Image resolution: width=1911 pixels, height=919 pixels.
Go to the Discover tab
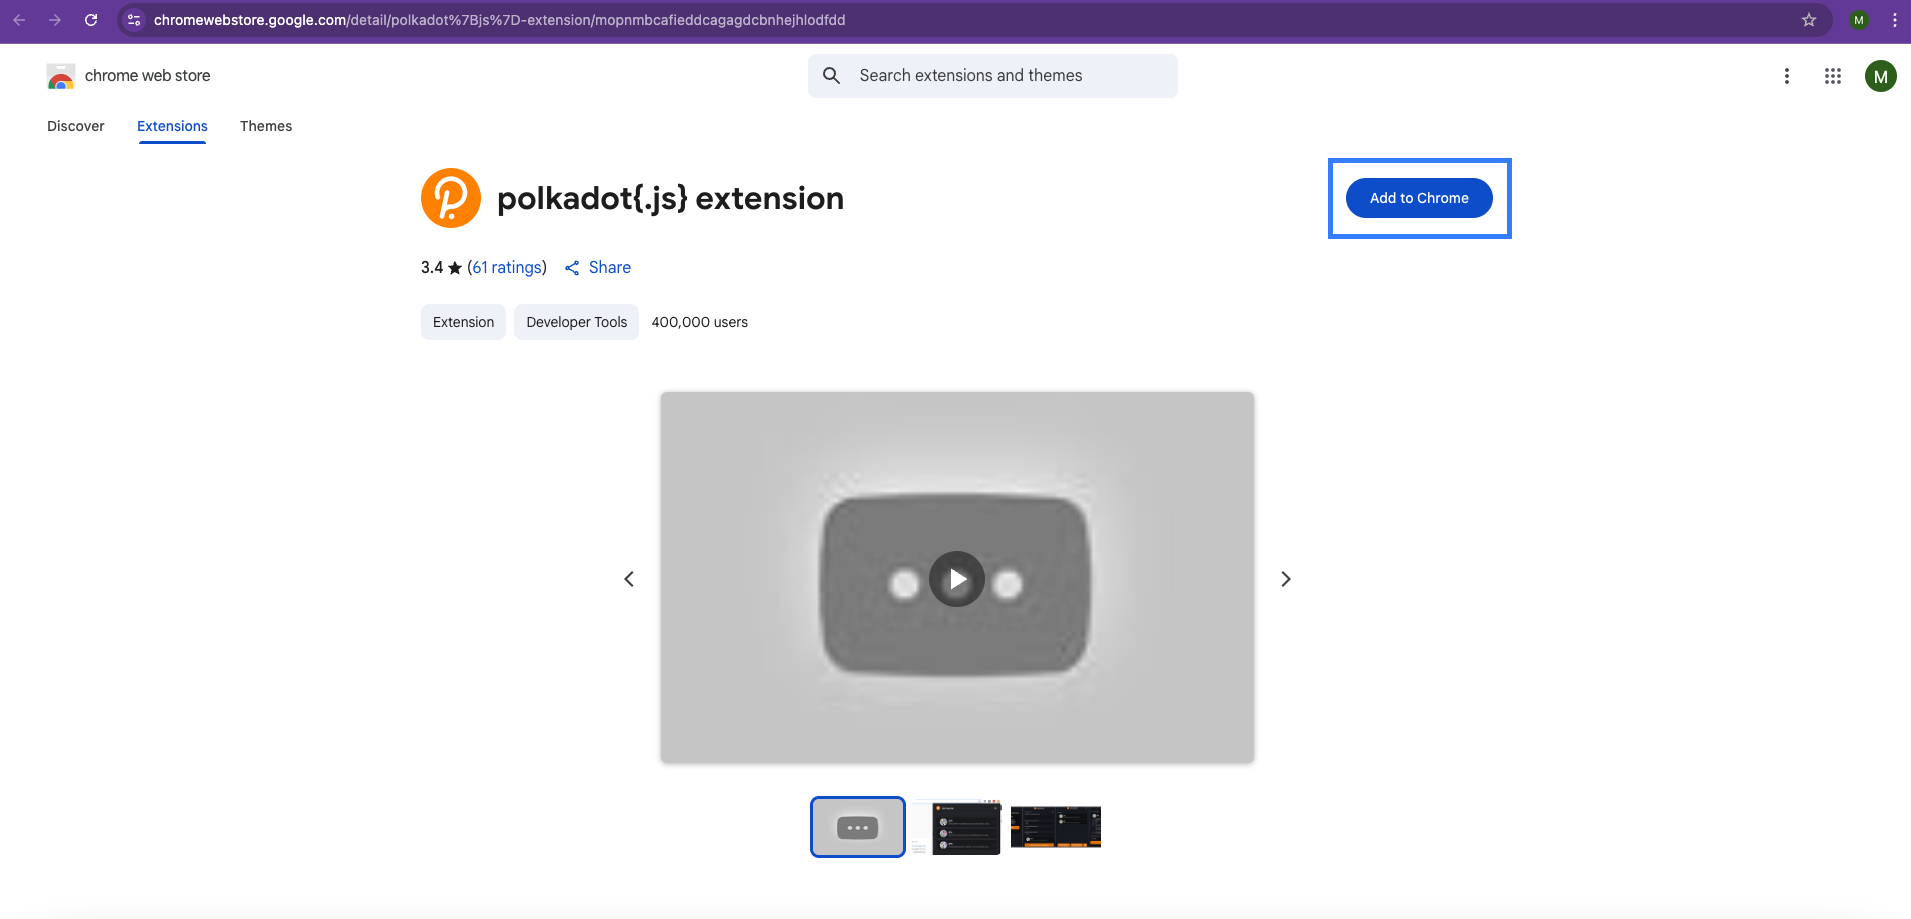pyautogui.click(x=76, y=126)
